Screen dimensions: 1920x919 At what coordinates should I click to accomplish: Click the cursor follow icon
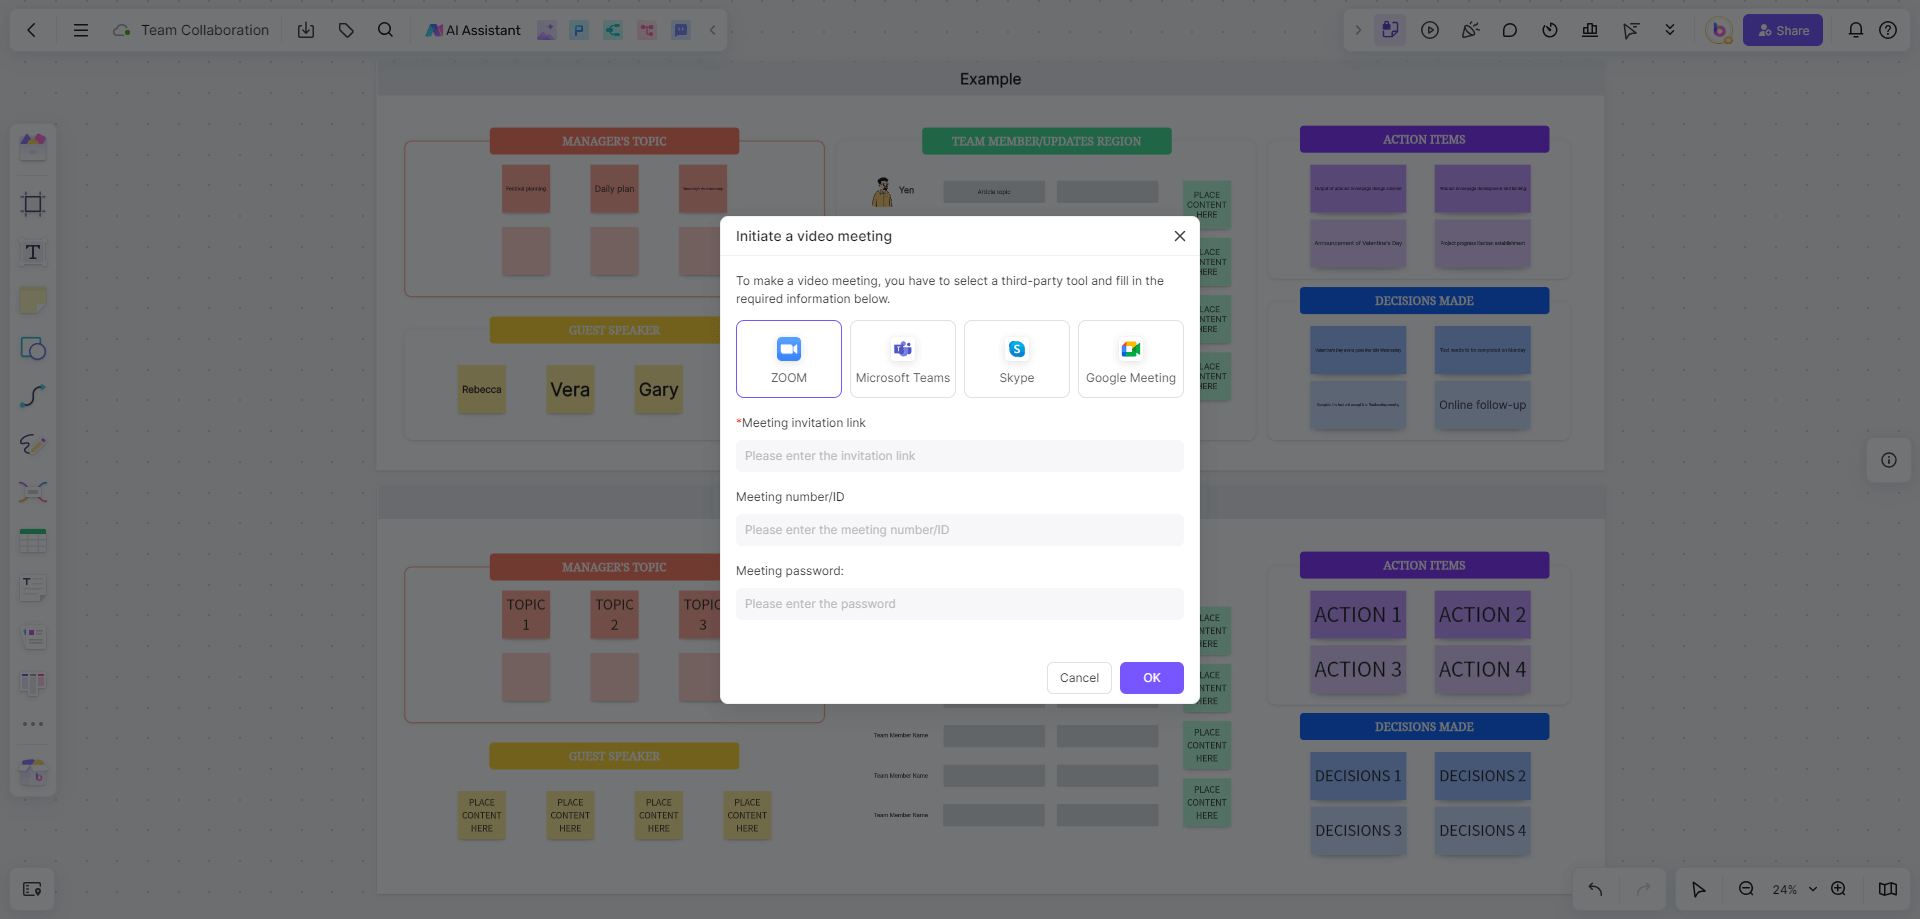pyautogui.click(x=1630, y=30)
